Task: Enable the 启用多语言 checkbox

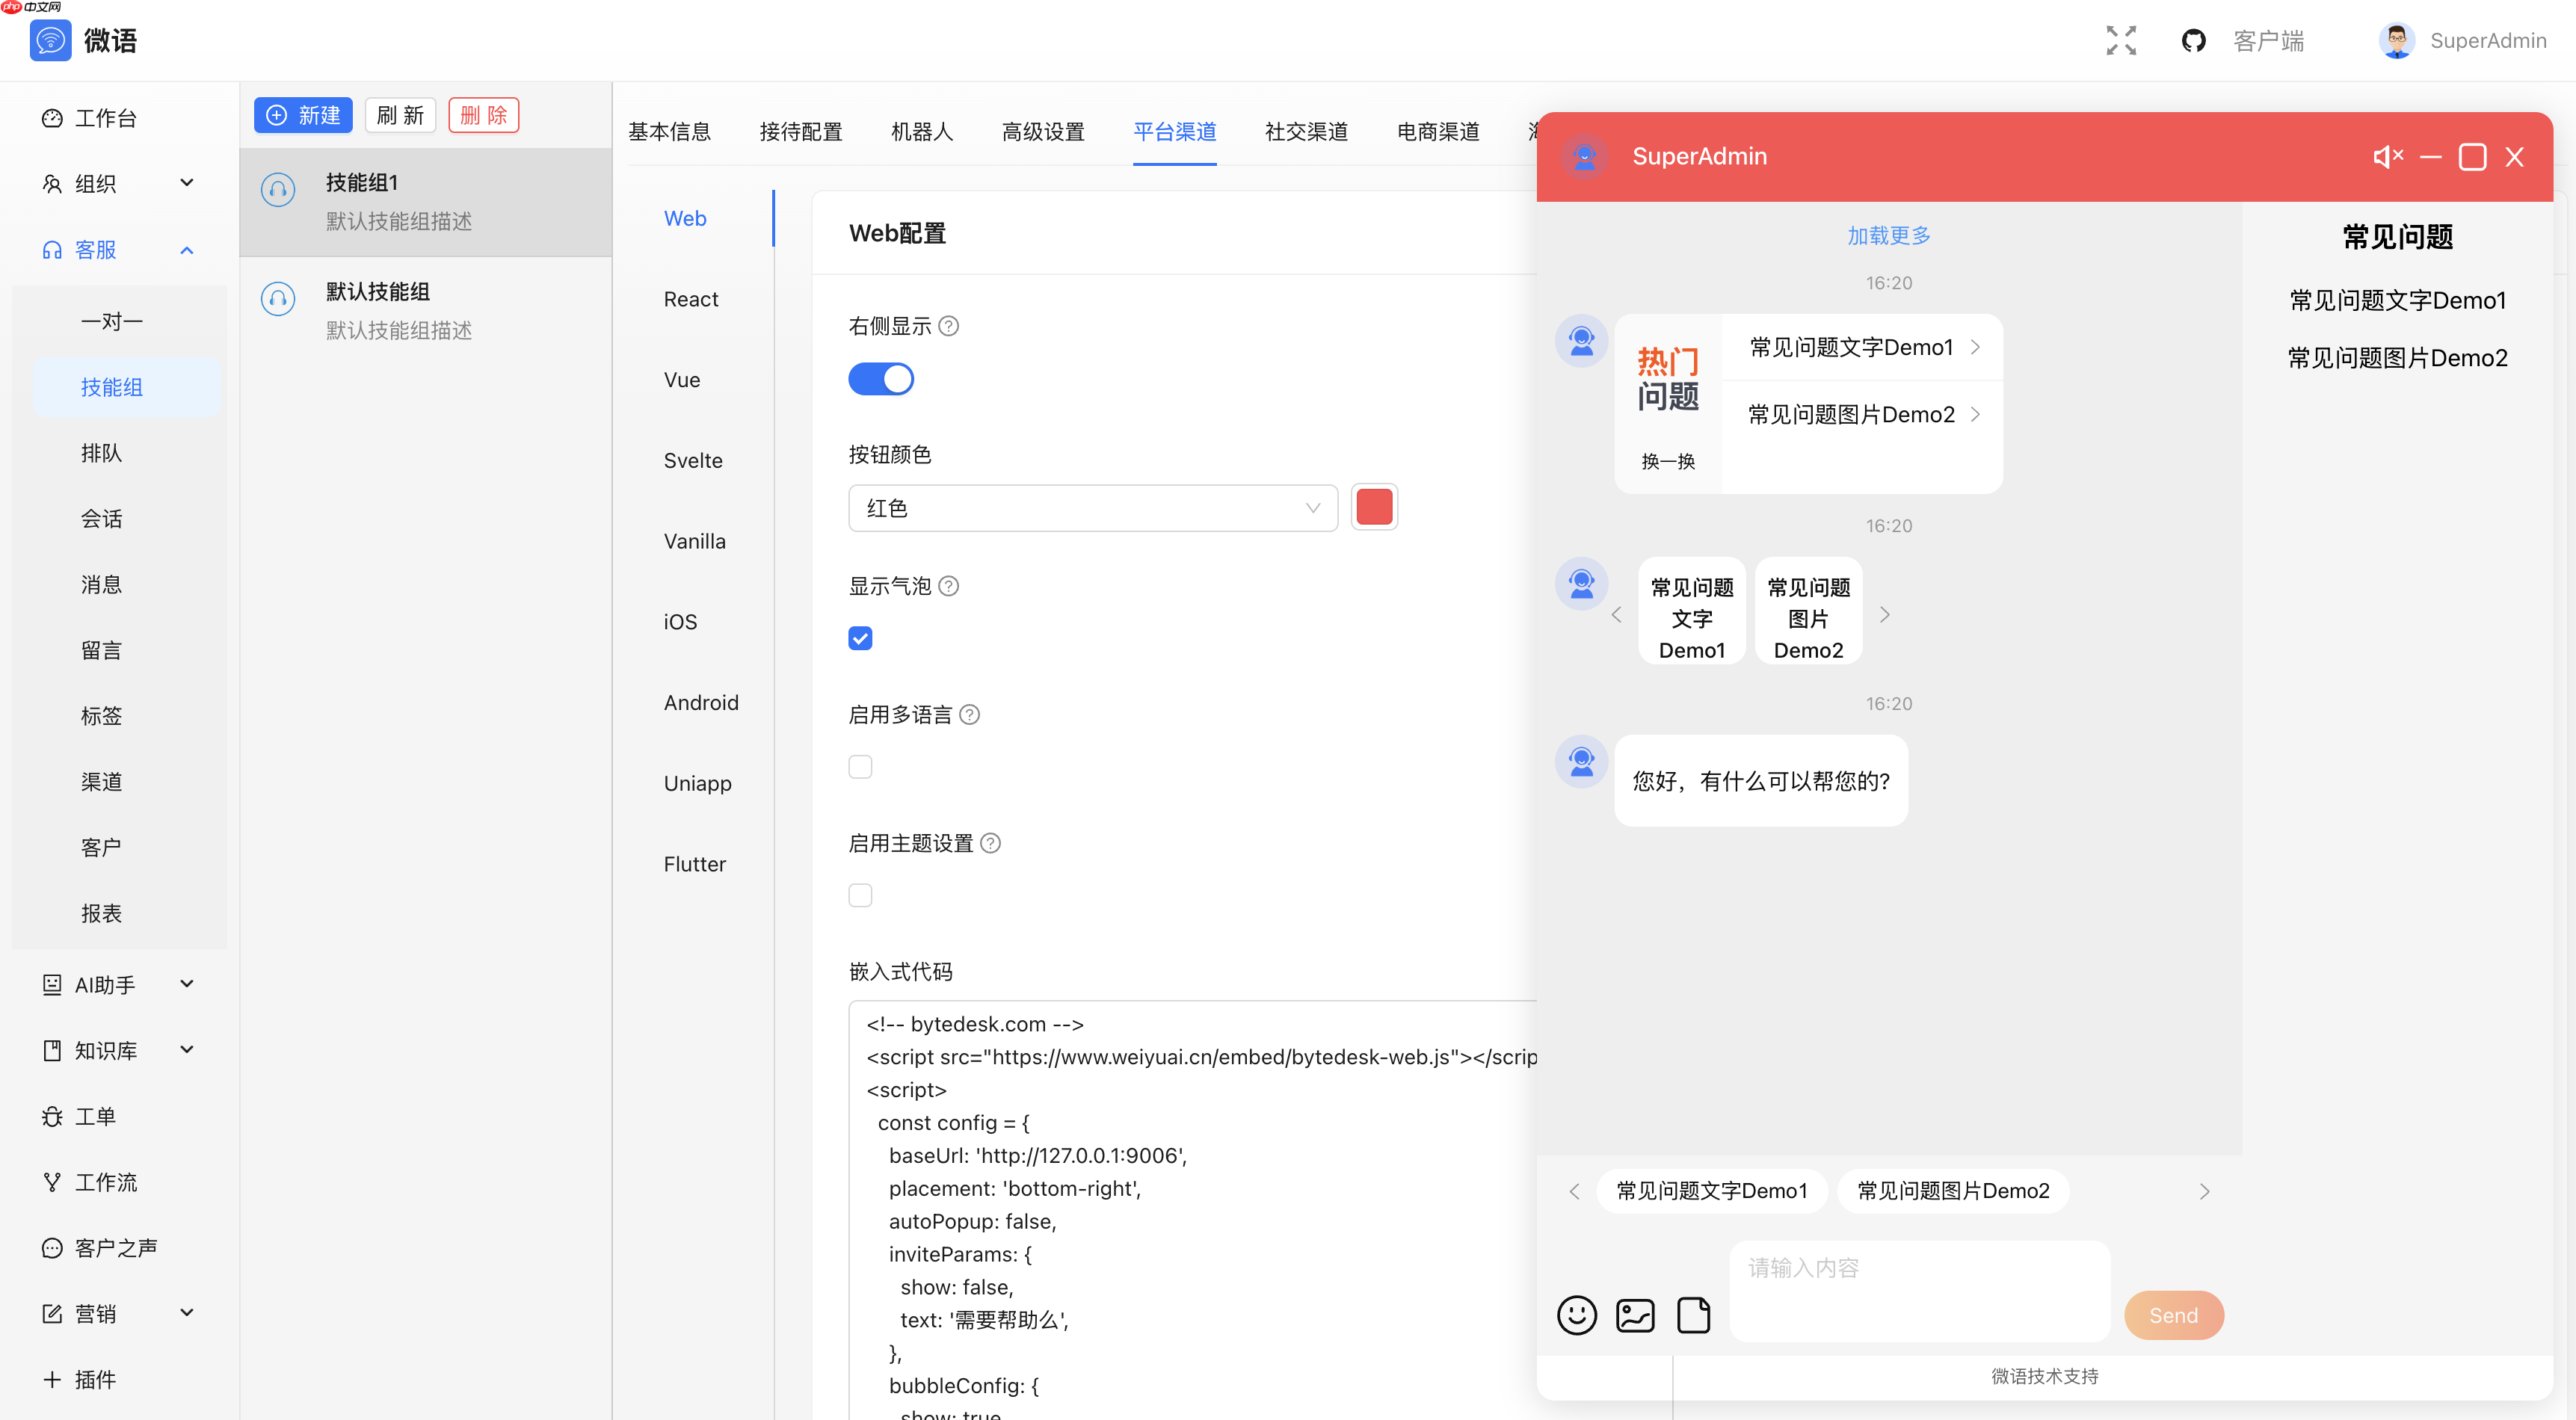Action: click(860, 766)
